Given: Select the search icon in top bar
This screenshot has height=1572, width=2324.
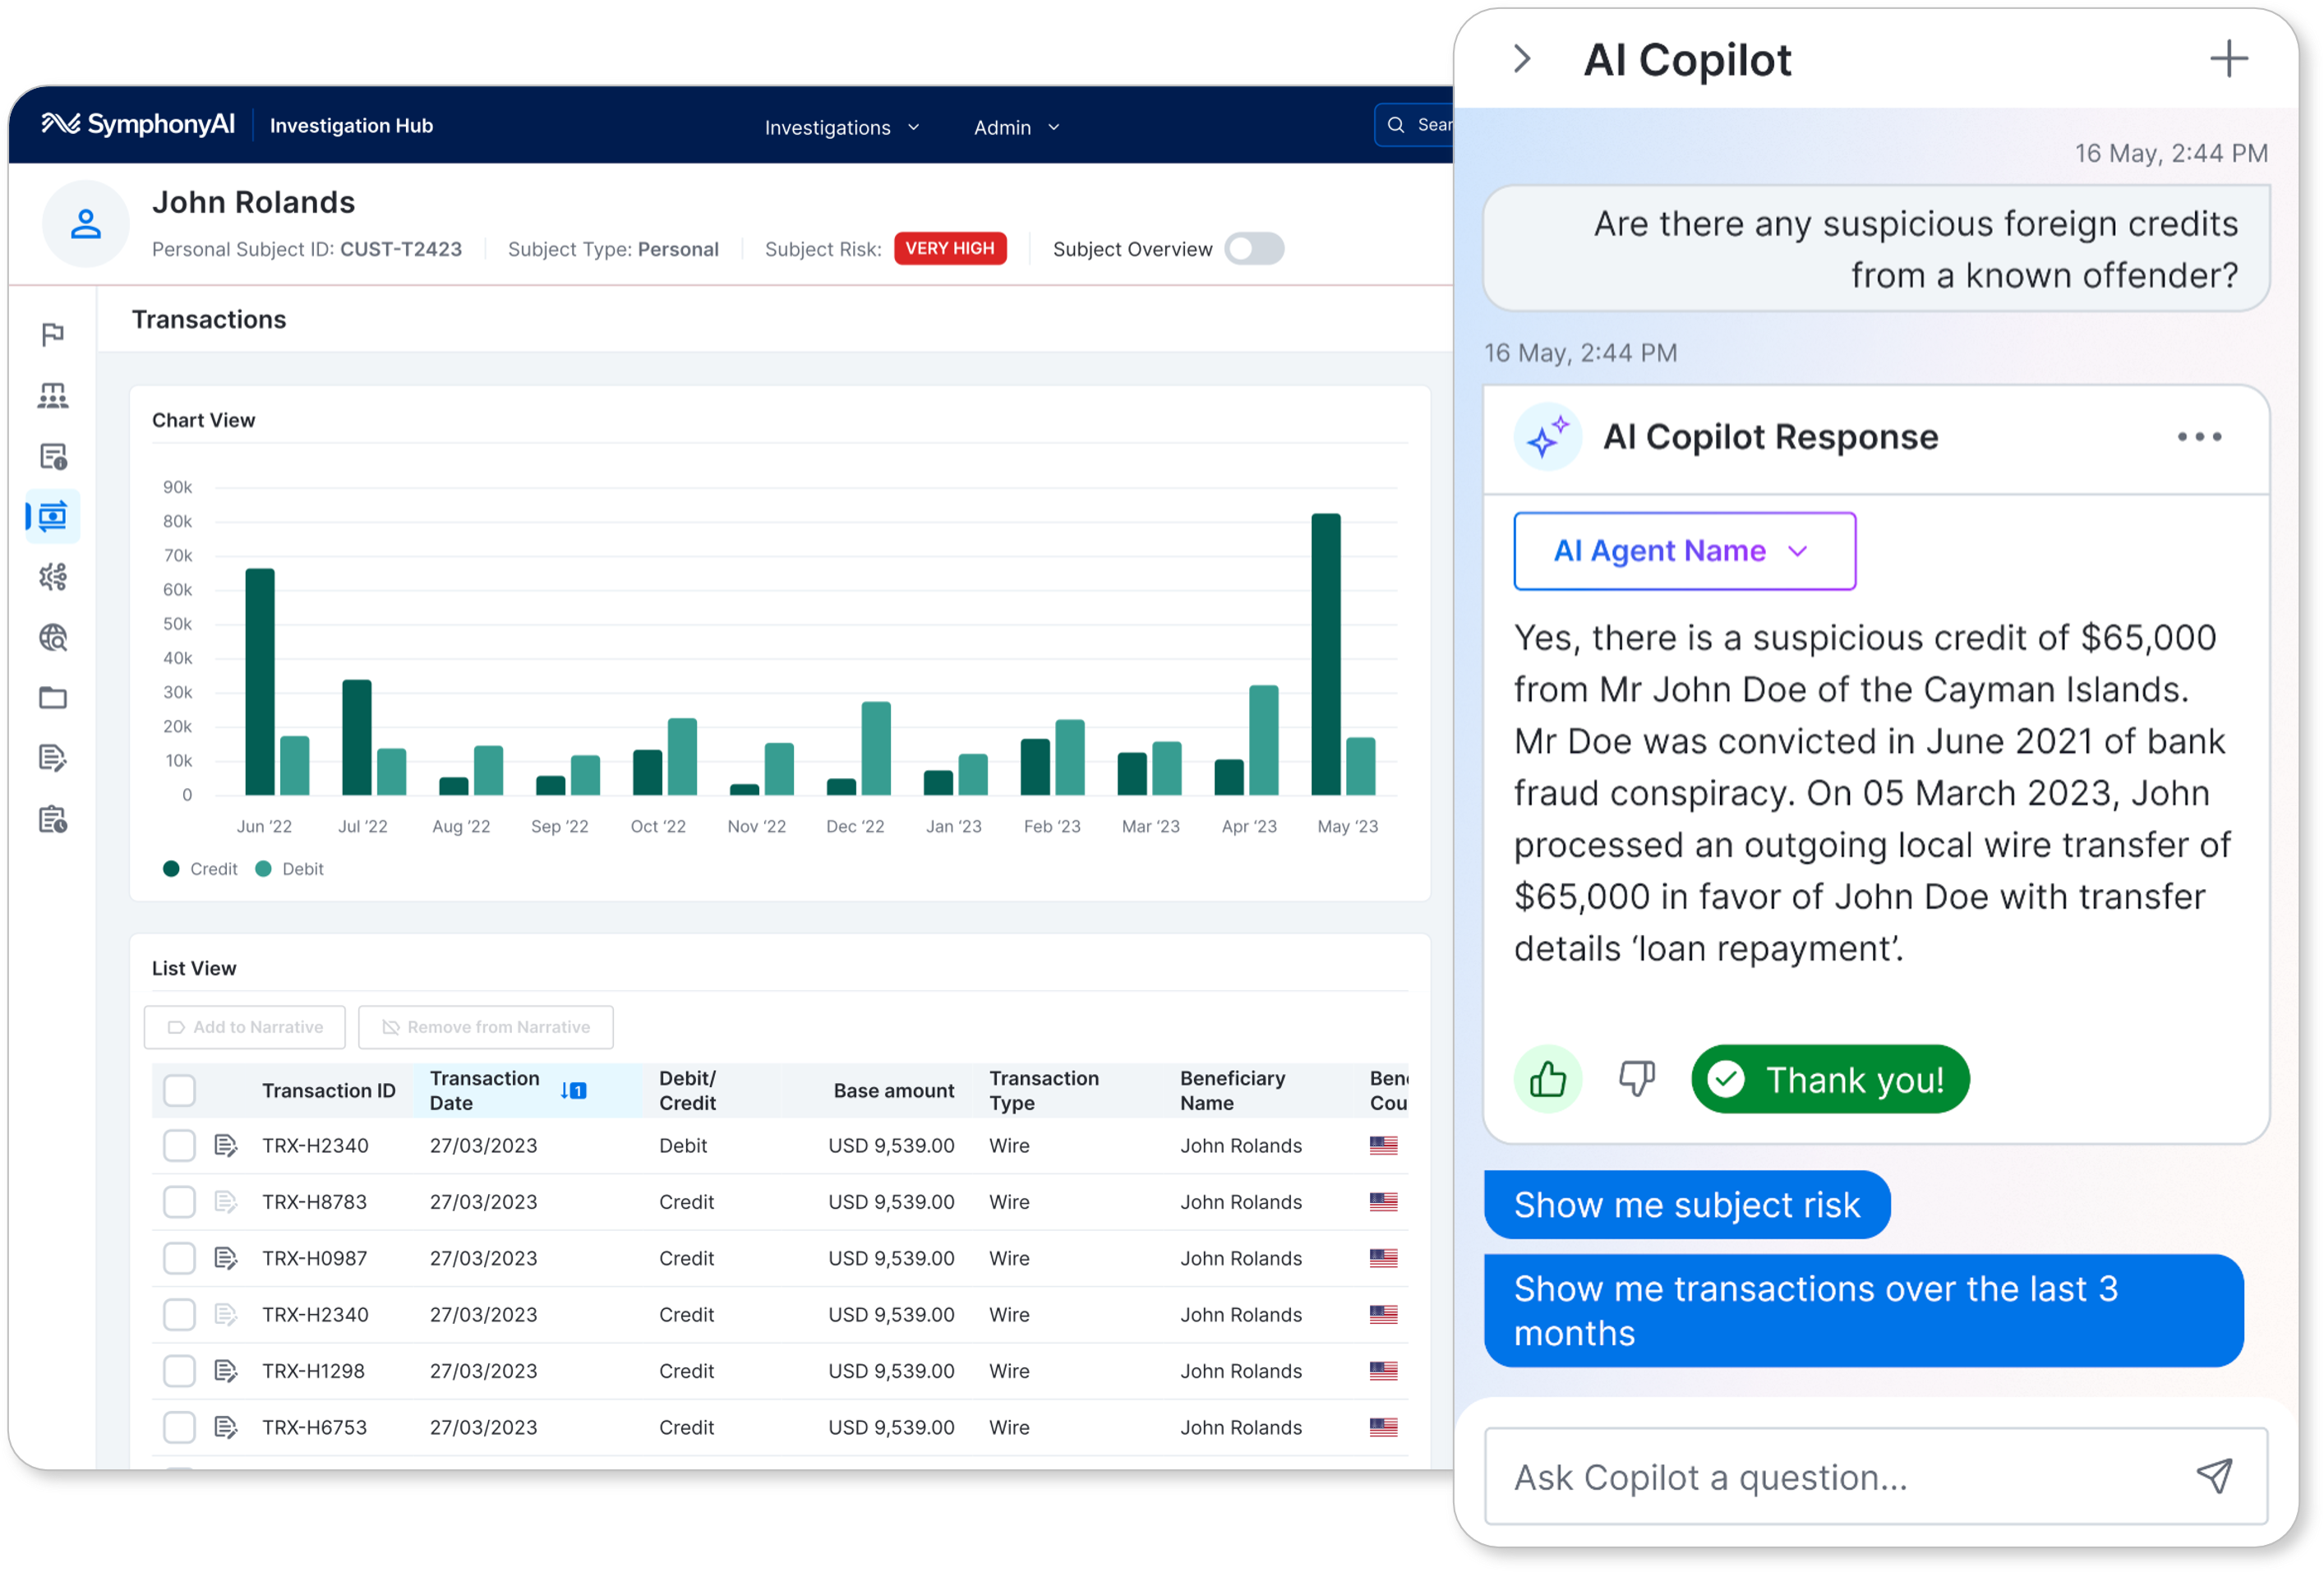Looking at the screenshot, I should pos(1398,125).
